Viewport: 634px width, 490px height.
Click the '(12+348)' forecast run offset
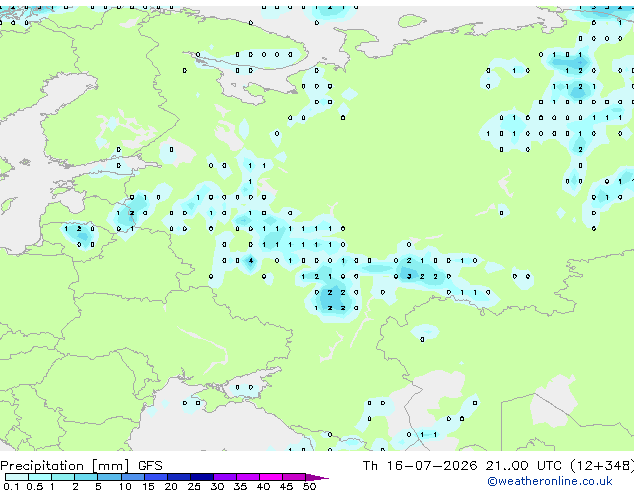pos(602,466)
